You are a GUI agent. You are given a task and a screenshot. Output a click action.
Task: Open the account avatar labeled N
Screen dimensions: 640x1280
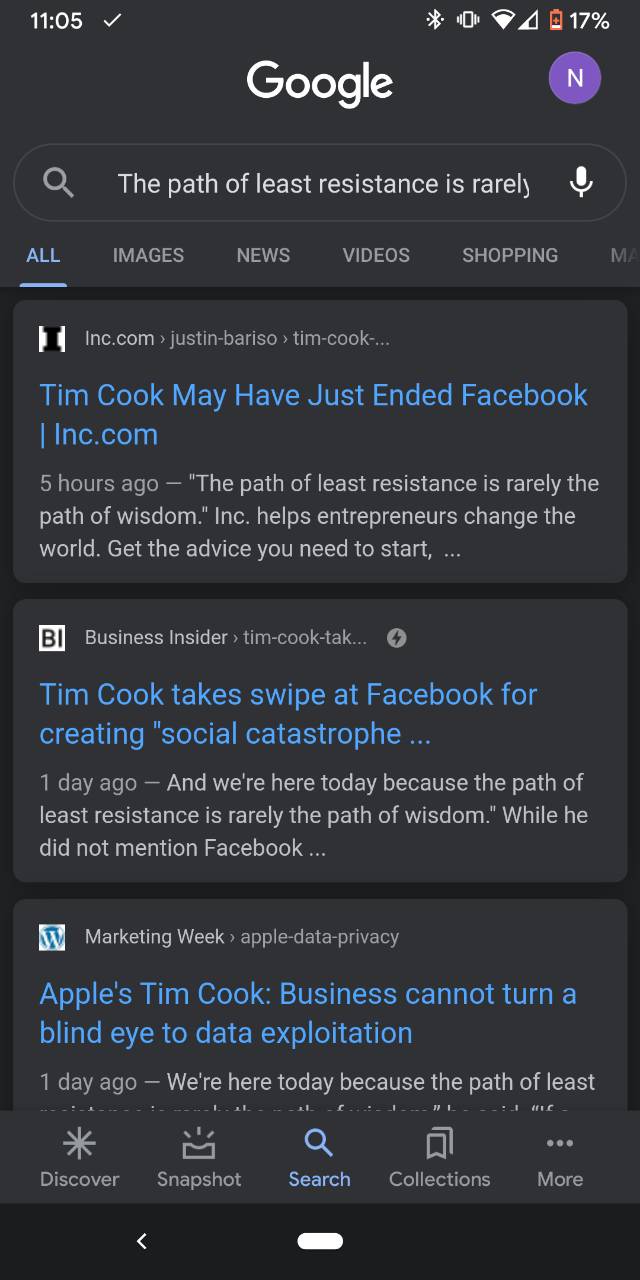pos(574,79)
